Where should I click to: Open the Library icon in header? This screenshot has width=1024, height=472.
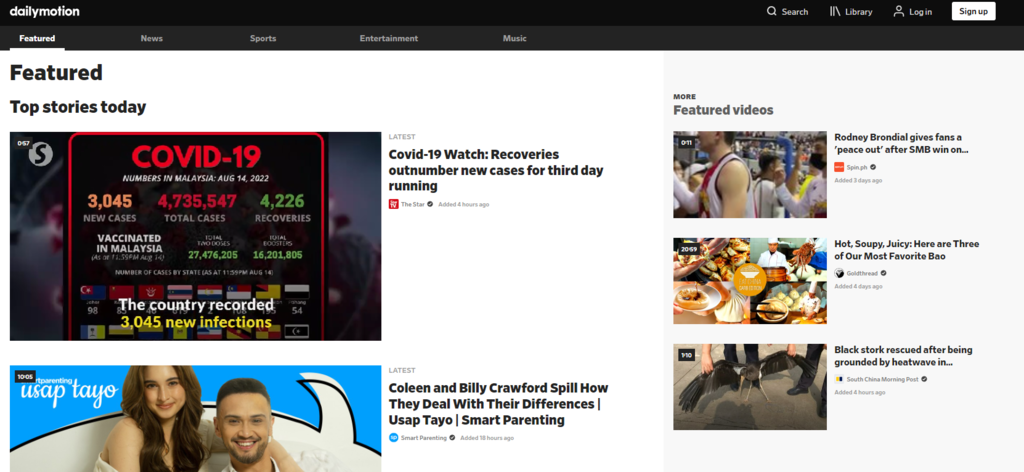point(835,11)
